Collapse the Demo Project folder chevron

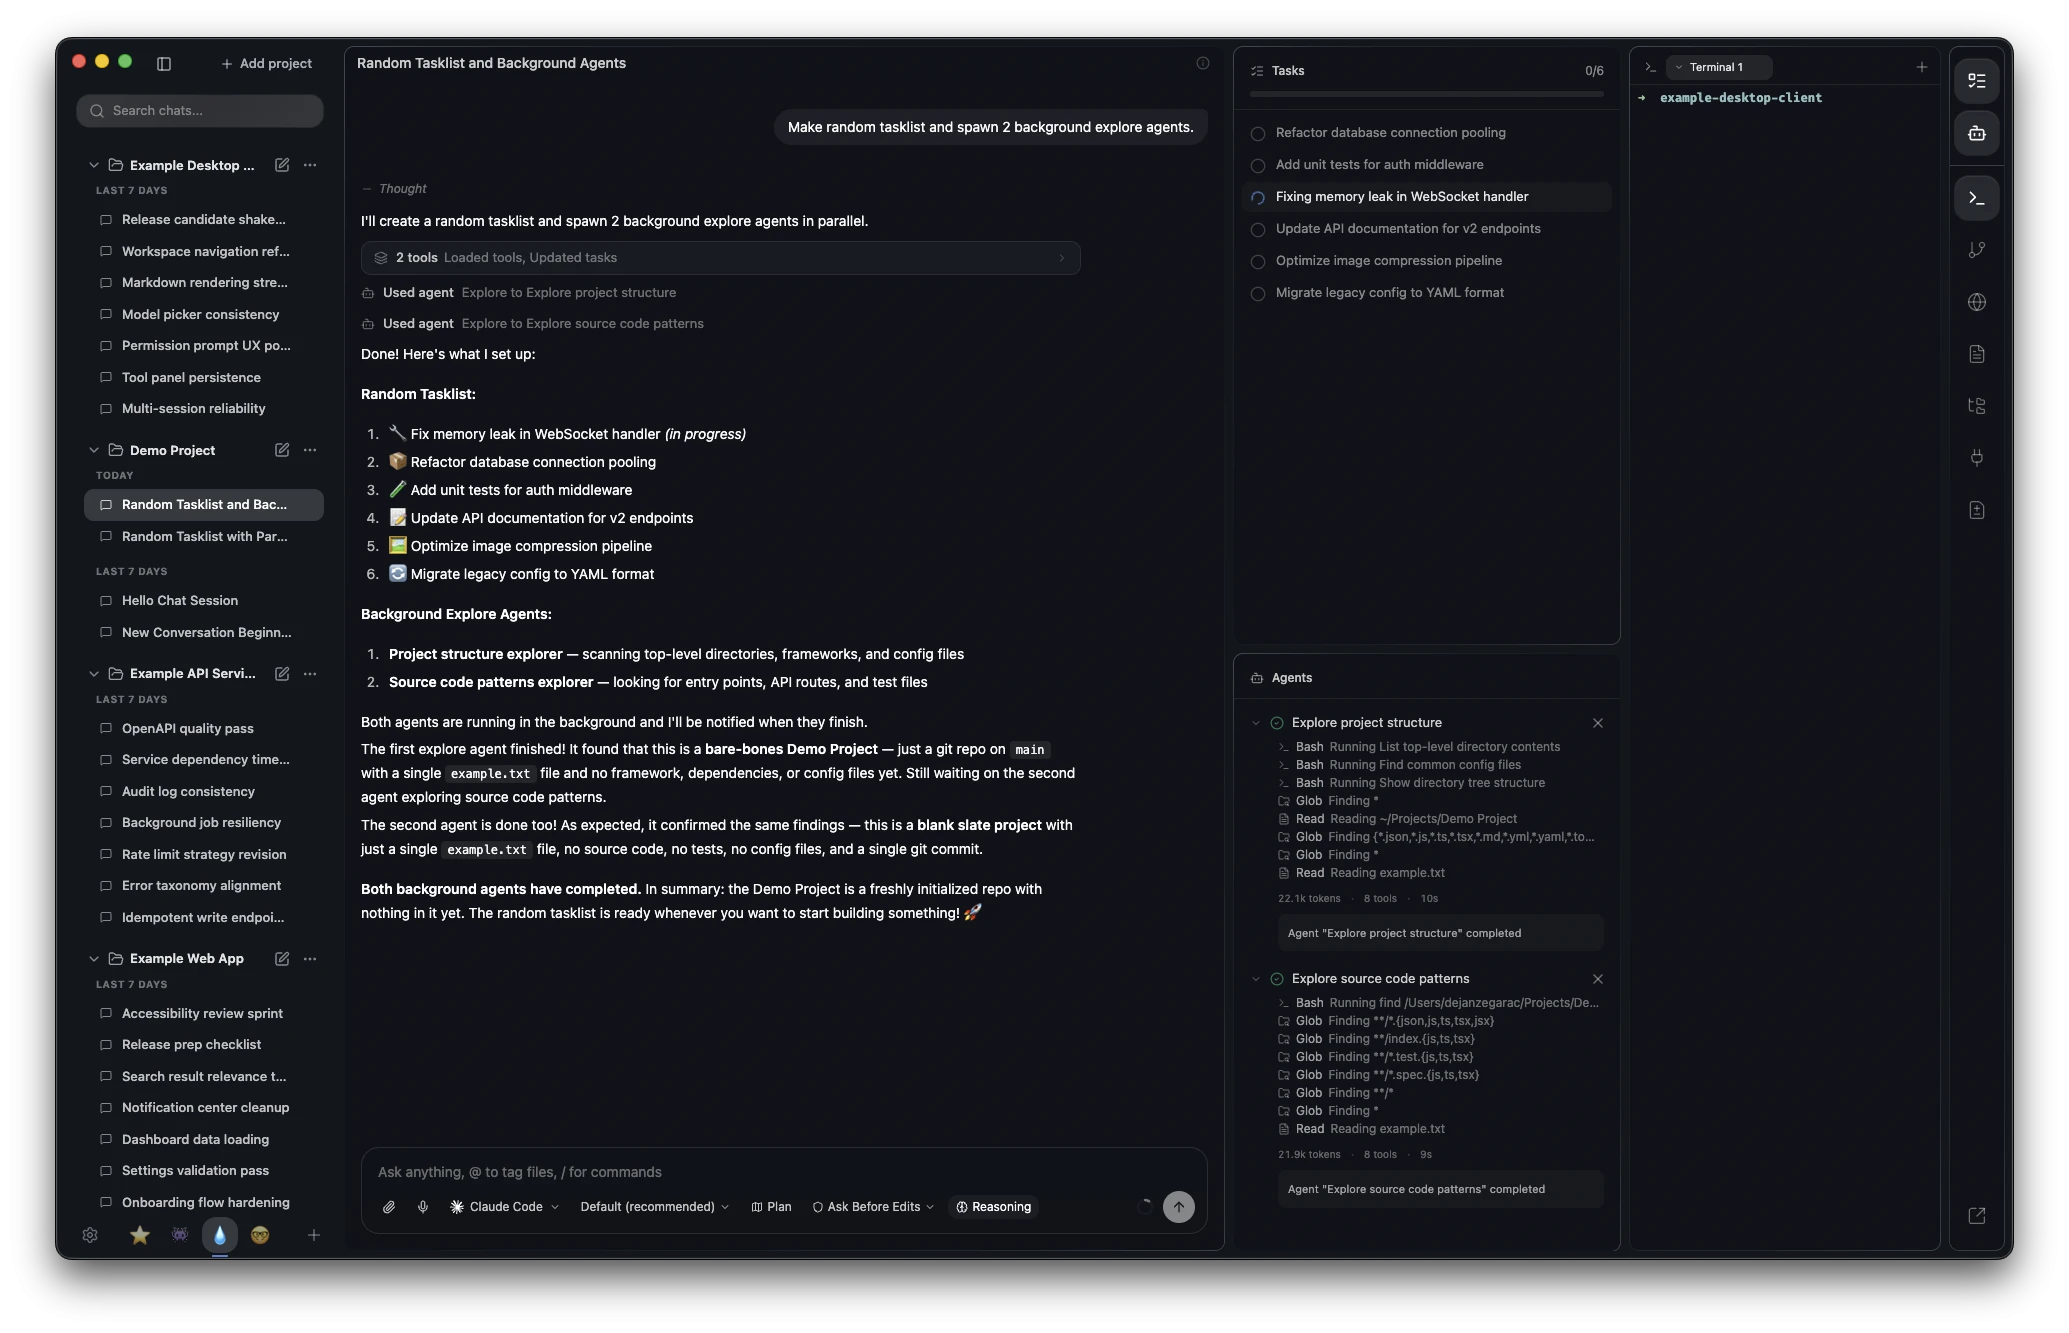coord(94,450)
